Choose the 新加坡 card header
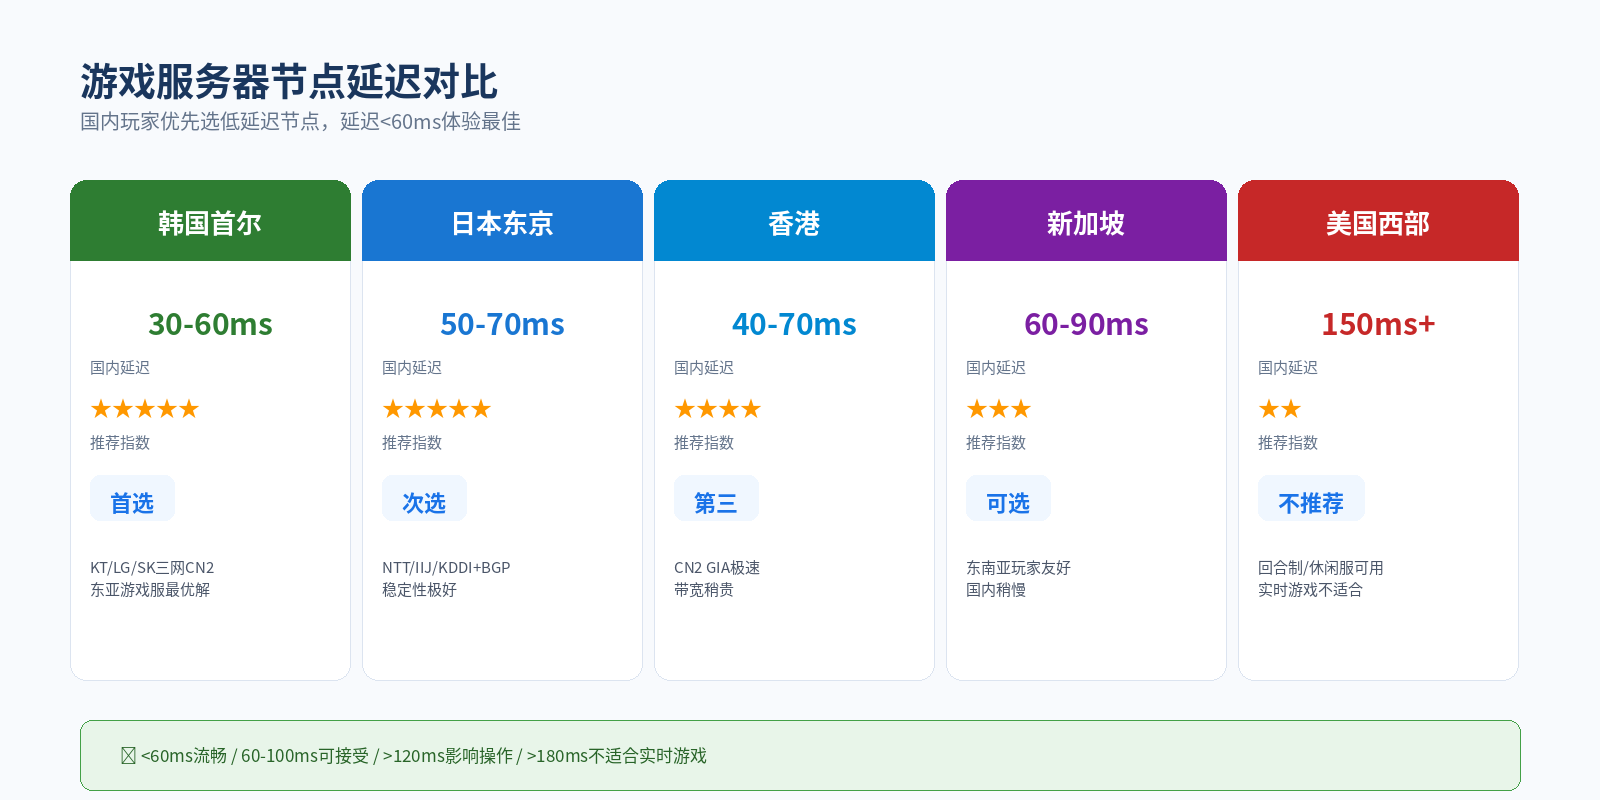The width and height of the screenshot is (1600, 800). pyautogui.click(x=1086, y=221)
